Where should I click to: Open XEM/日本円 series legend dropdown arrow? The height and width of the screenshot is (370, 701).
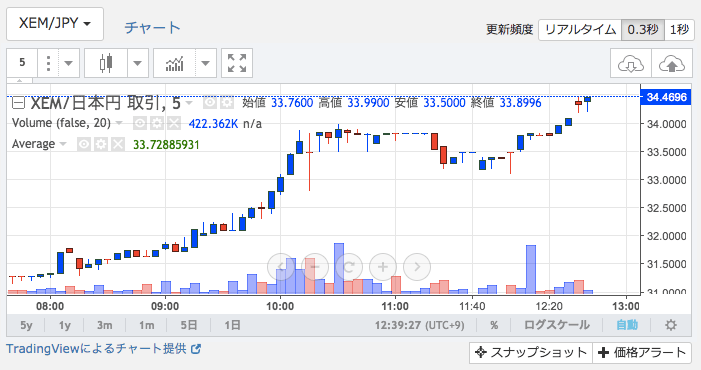pos(189,103)
